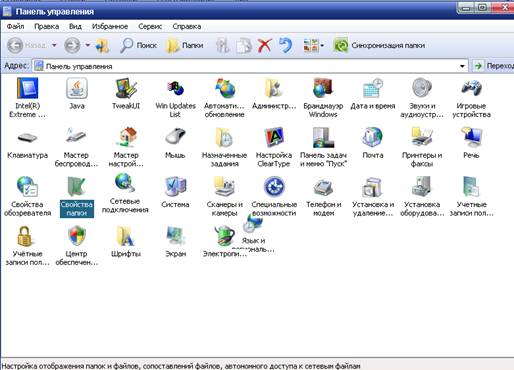Click the Move To toolbar icon
This screenshot has height=370, width=514.
[223, 45]
